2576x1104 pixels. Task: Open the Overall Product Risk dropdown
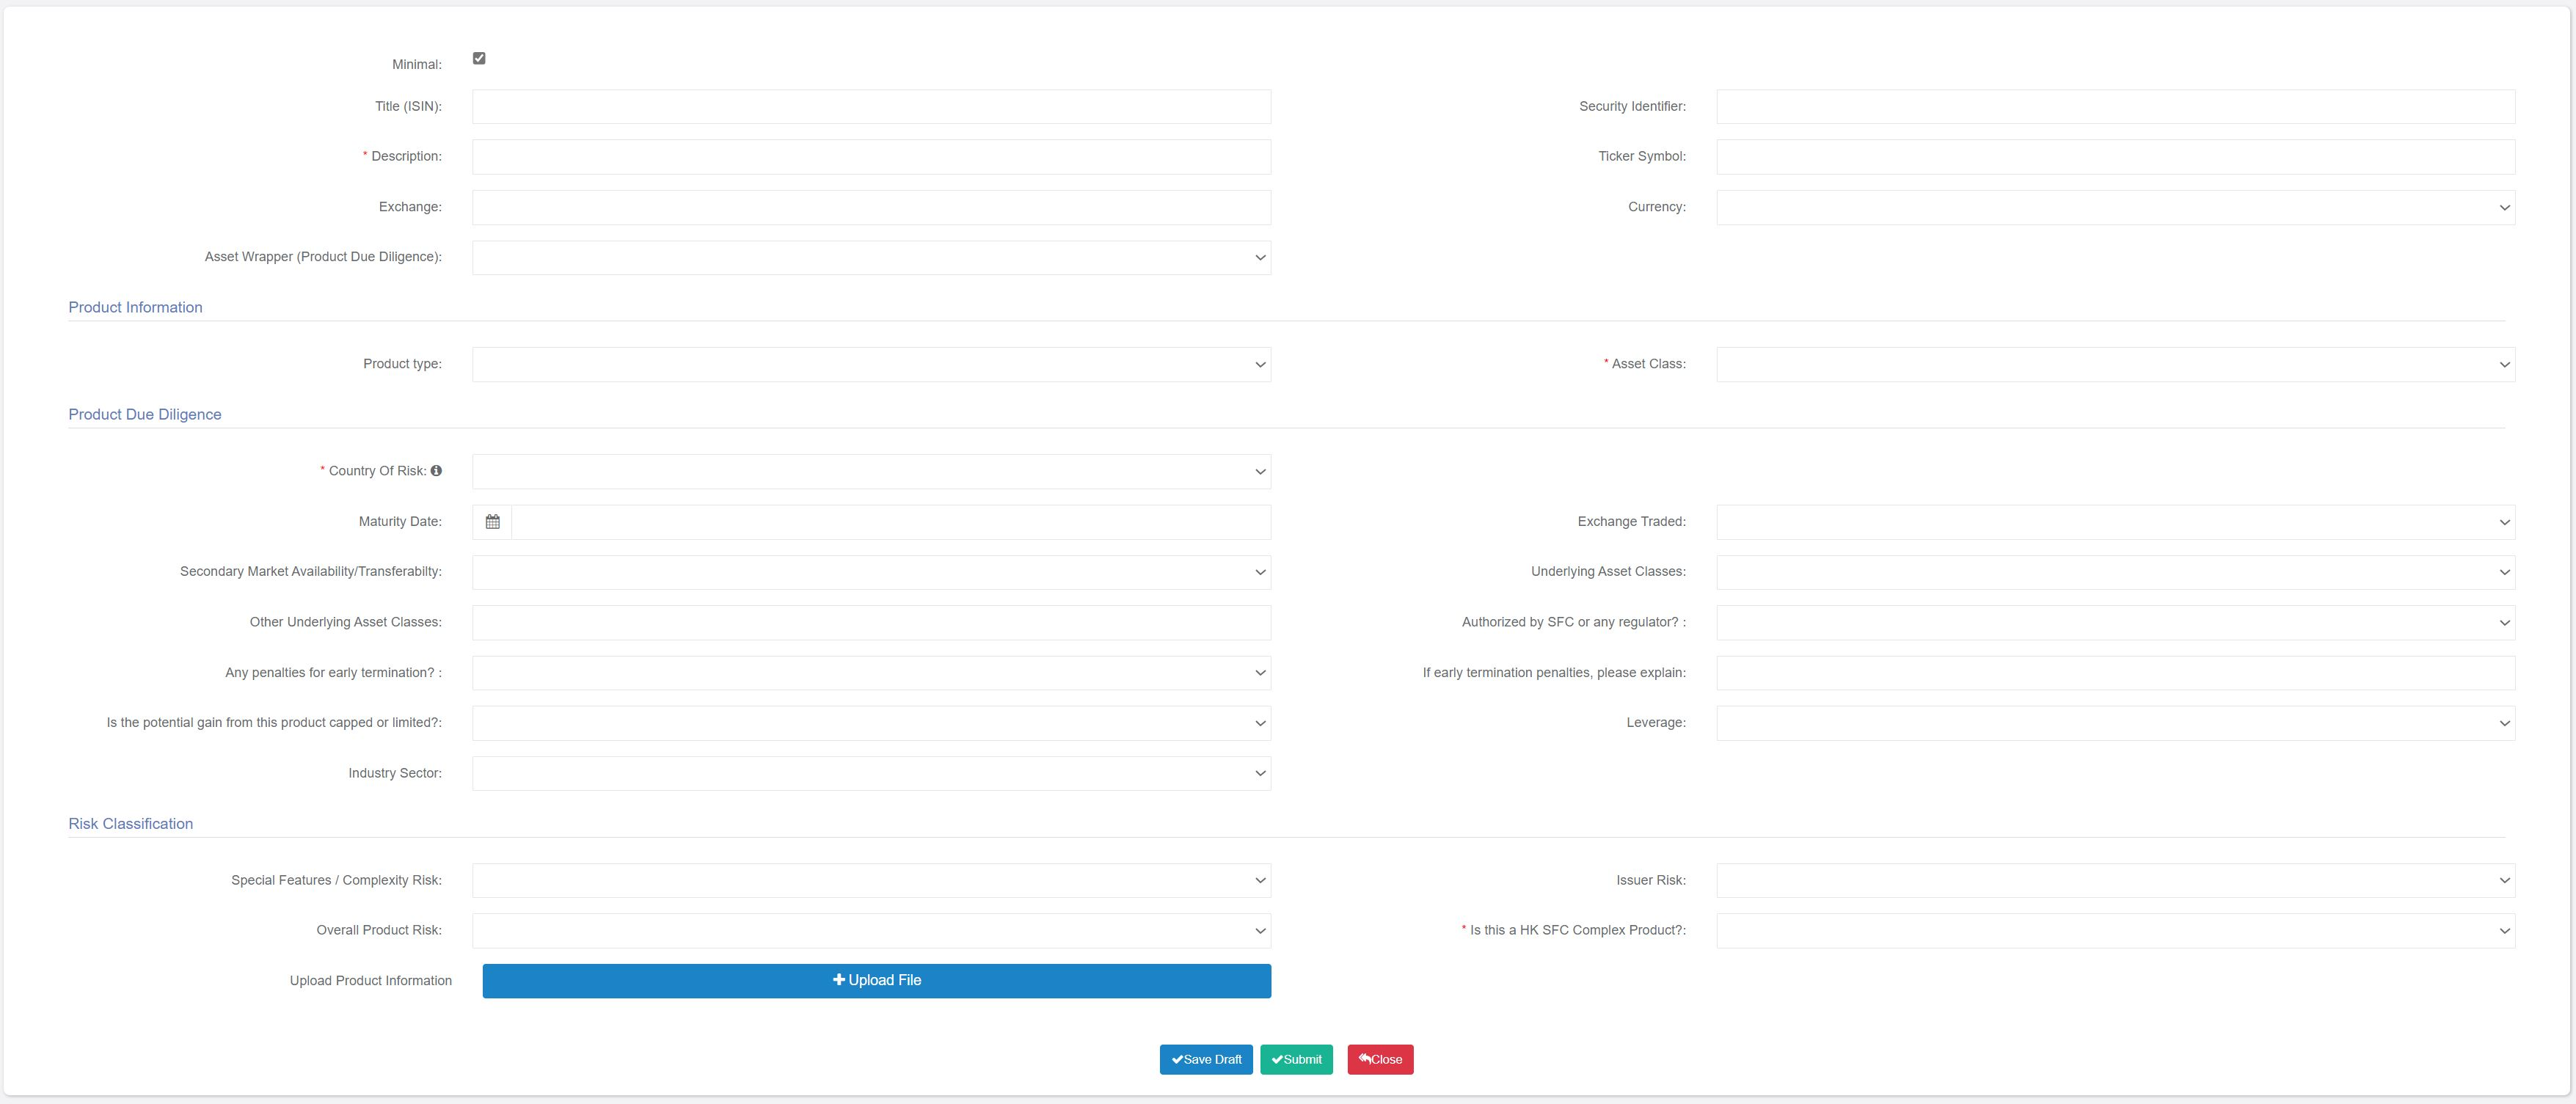871,931
